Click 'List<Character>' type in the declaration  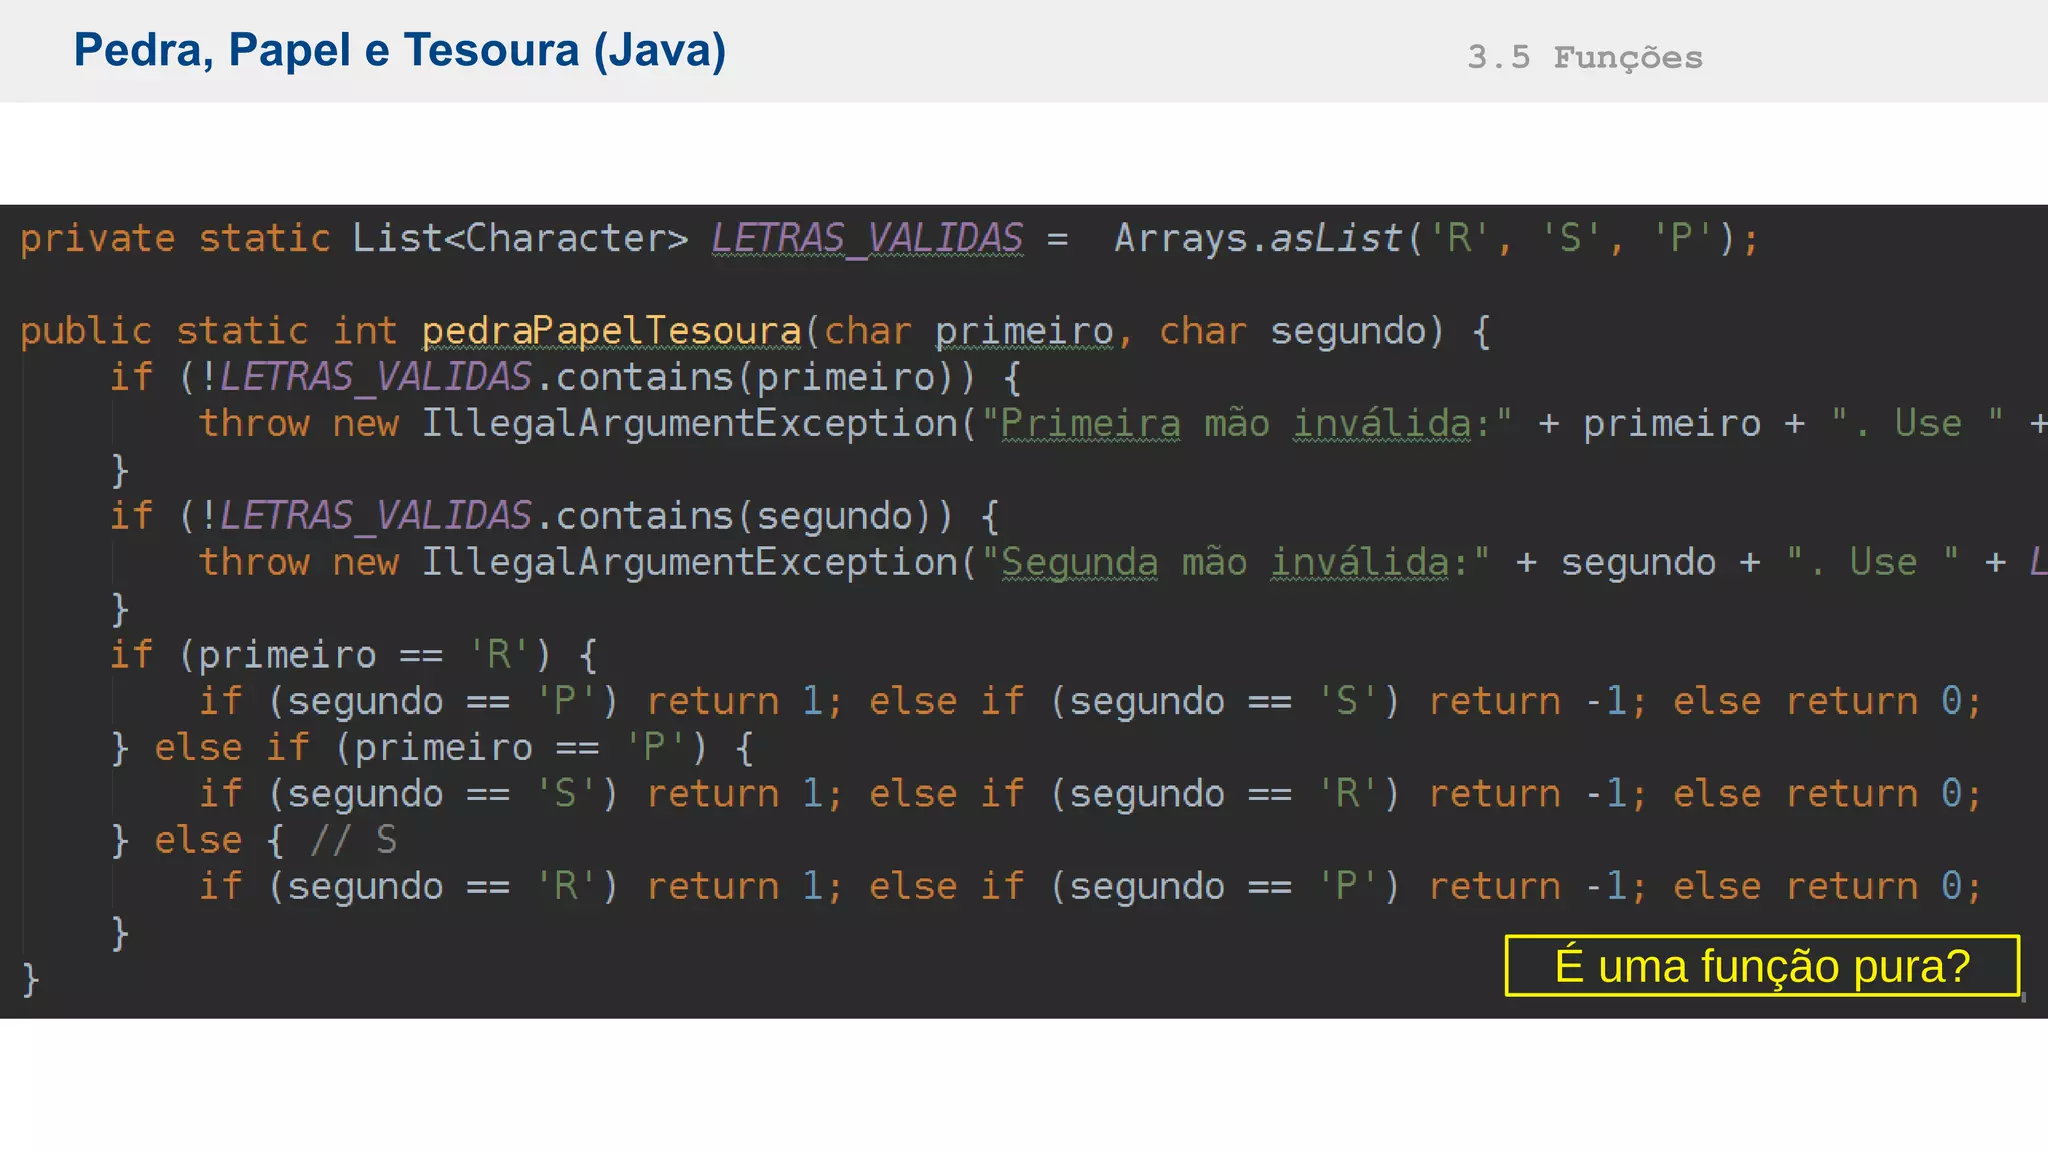[520, 238]
